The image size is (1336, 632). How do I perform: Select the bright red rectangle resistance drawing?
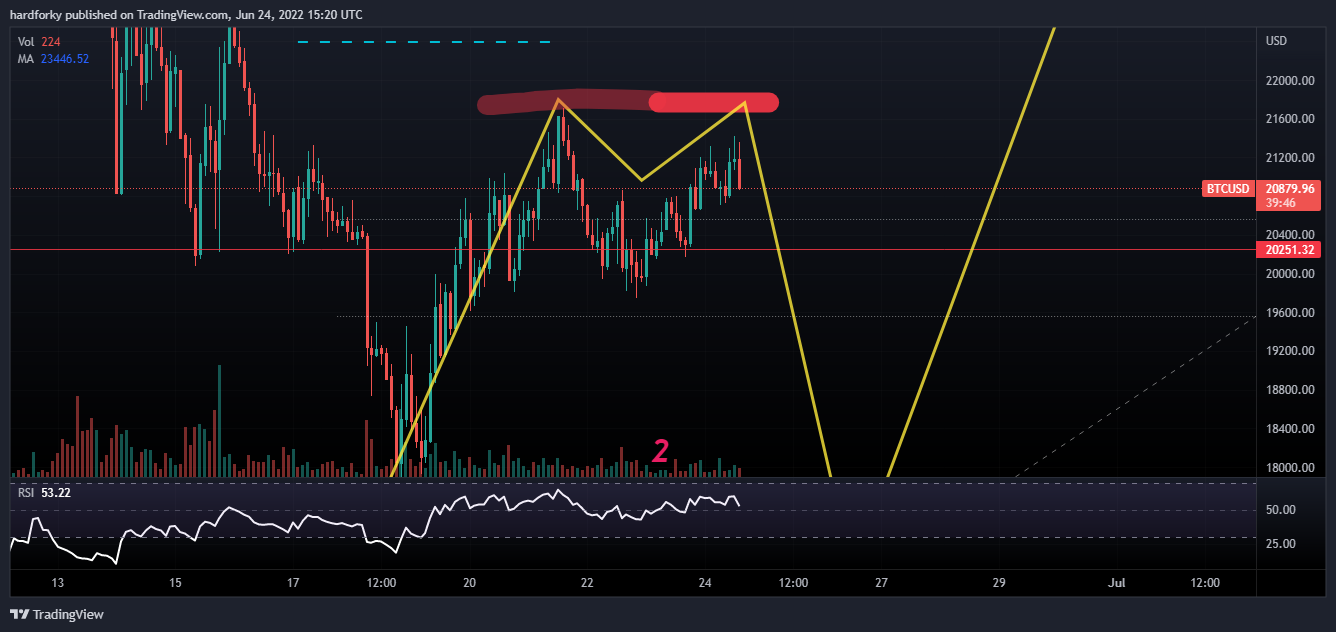pyautogui.click(x=714, y=101)
